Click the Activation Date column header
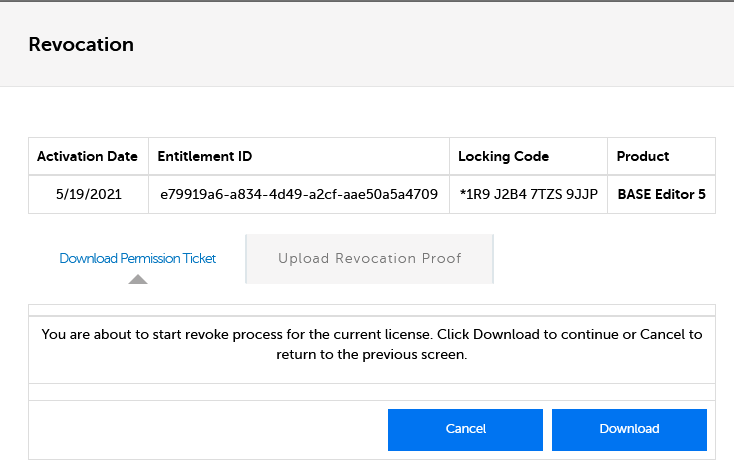 (x=88, y=156)
